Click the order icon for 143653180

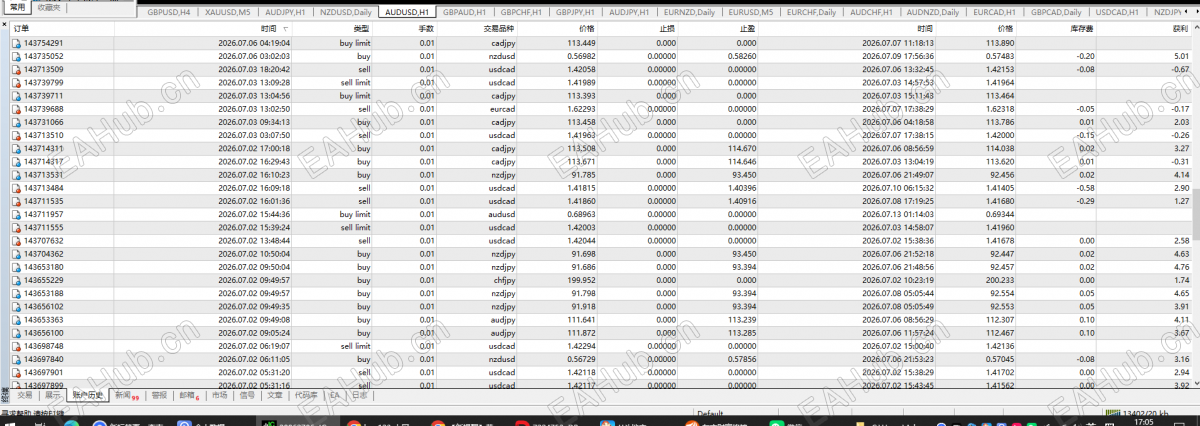[x=16, y=267]
